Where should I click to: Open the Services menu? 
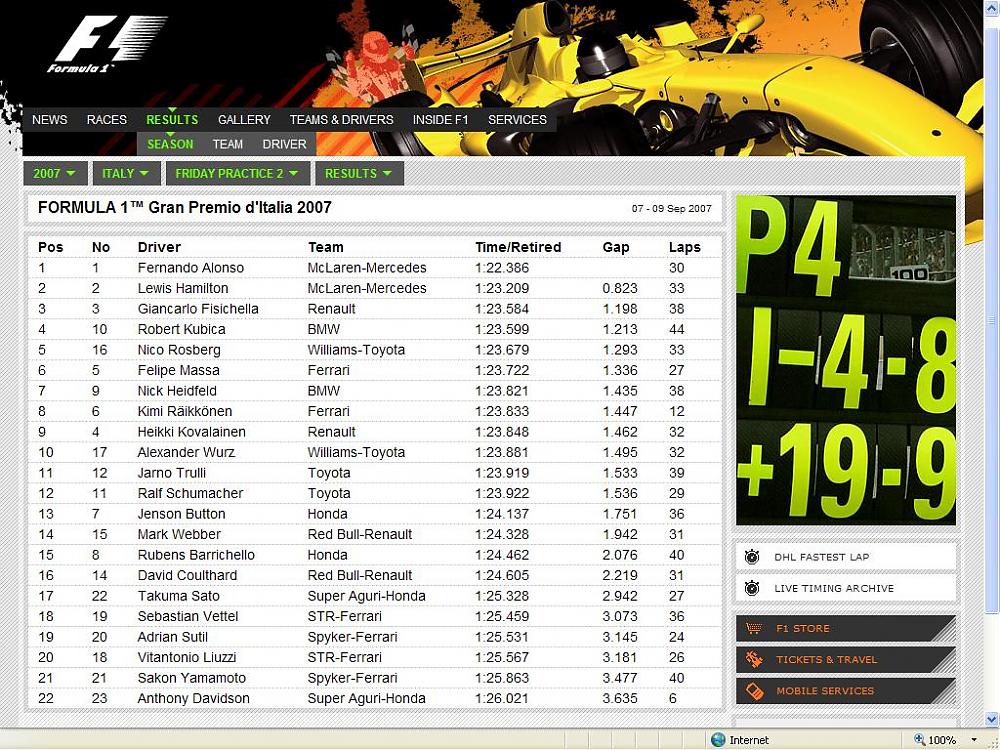point(517,120)
